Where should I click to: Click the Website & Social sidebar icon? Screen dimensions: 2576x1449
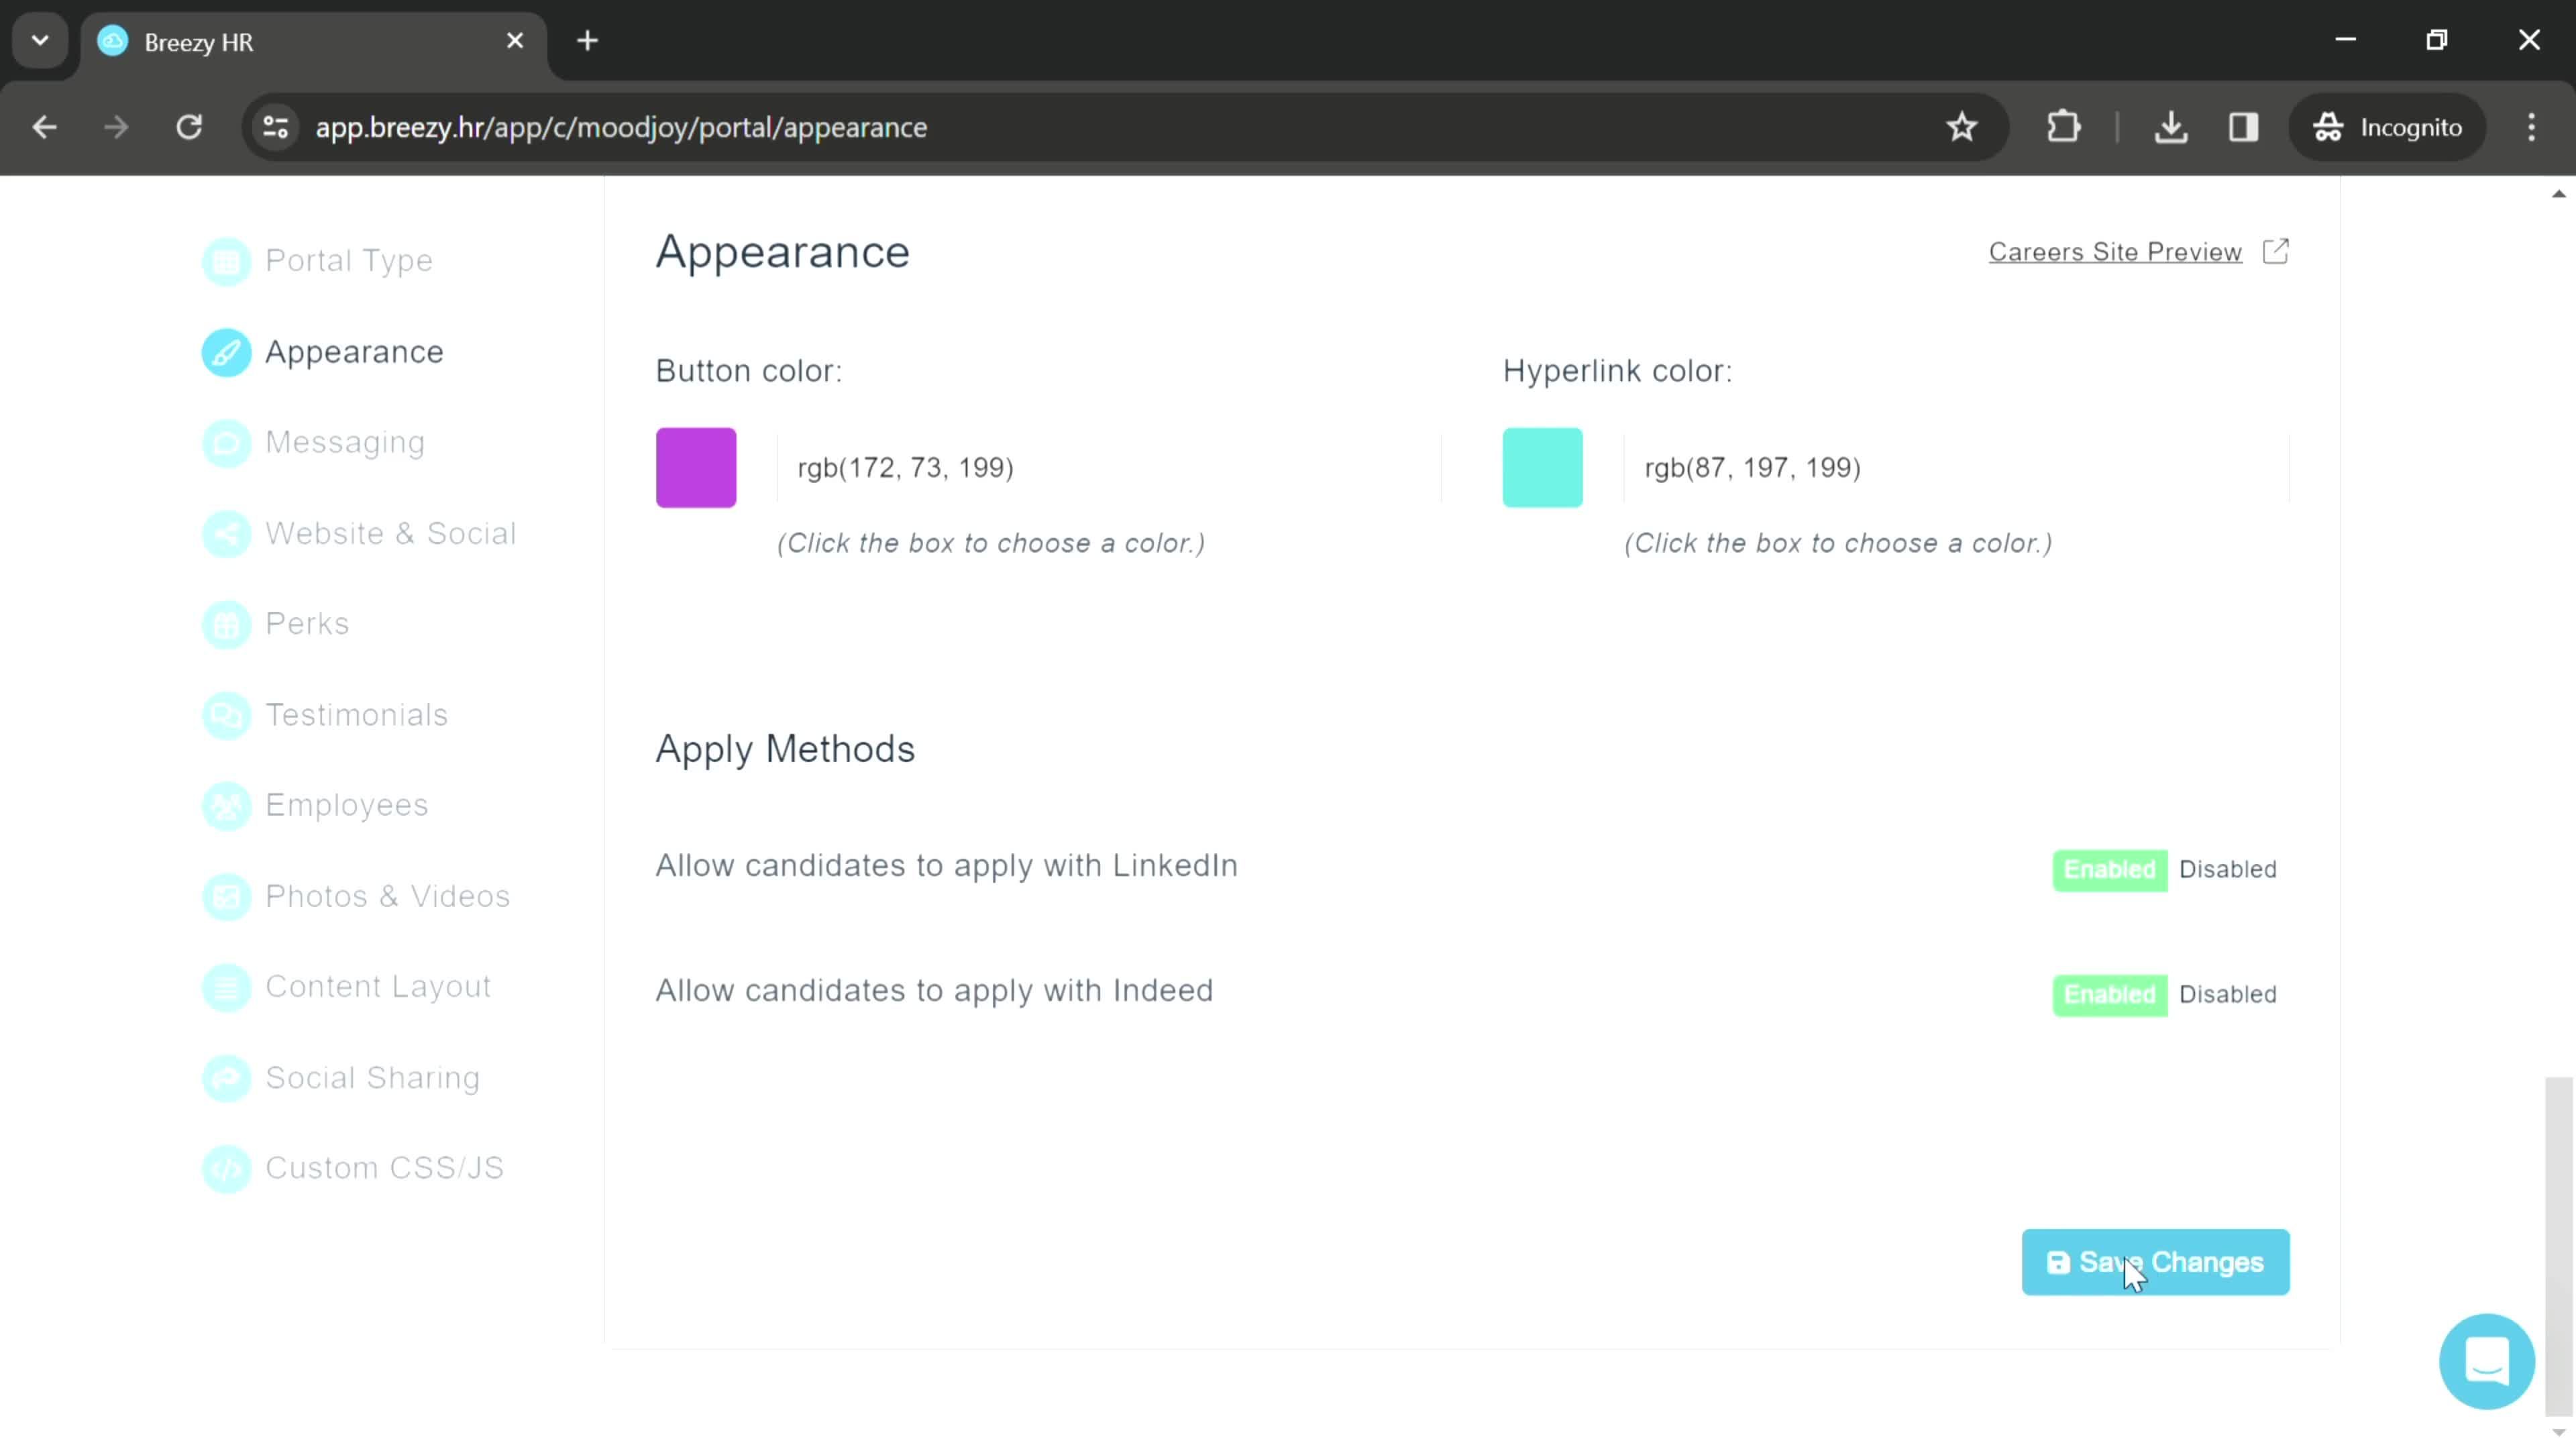[x=225, y=533]
